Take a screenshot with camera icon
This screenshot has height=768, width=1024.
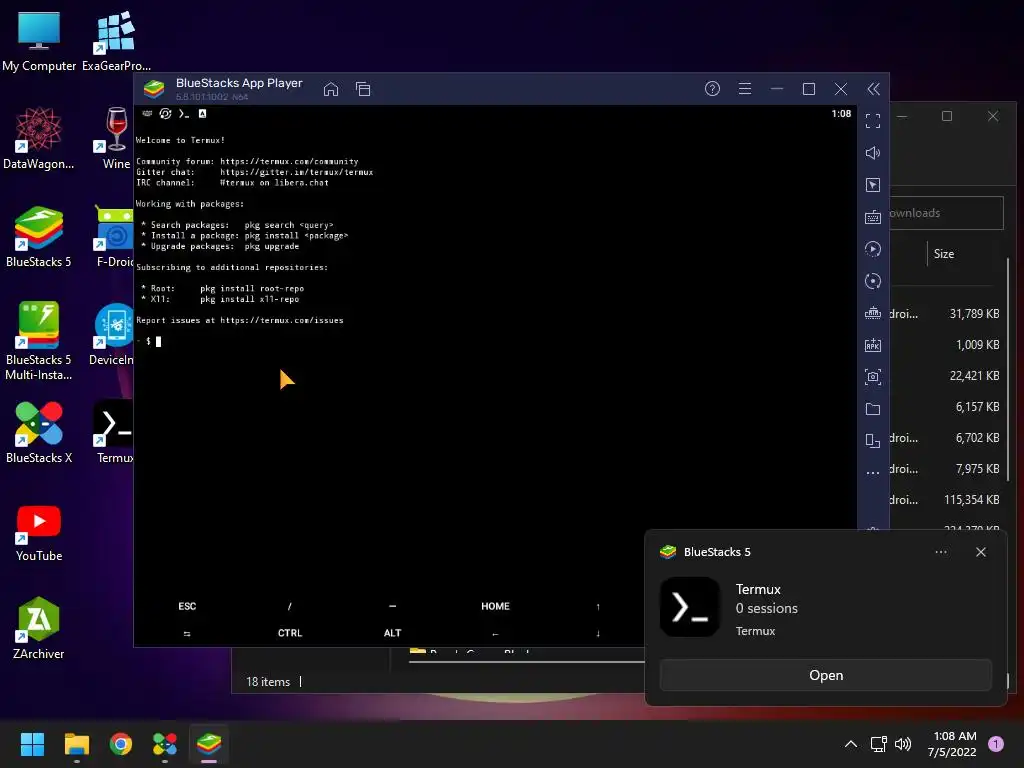pyautogui.click(x=873, y=377)
